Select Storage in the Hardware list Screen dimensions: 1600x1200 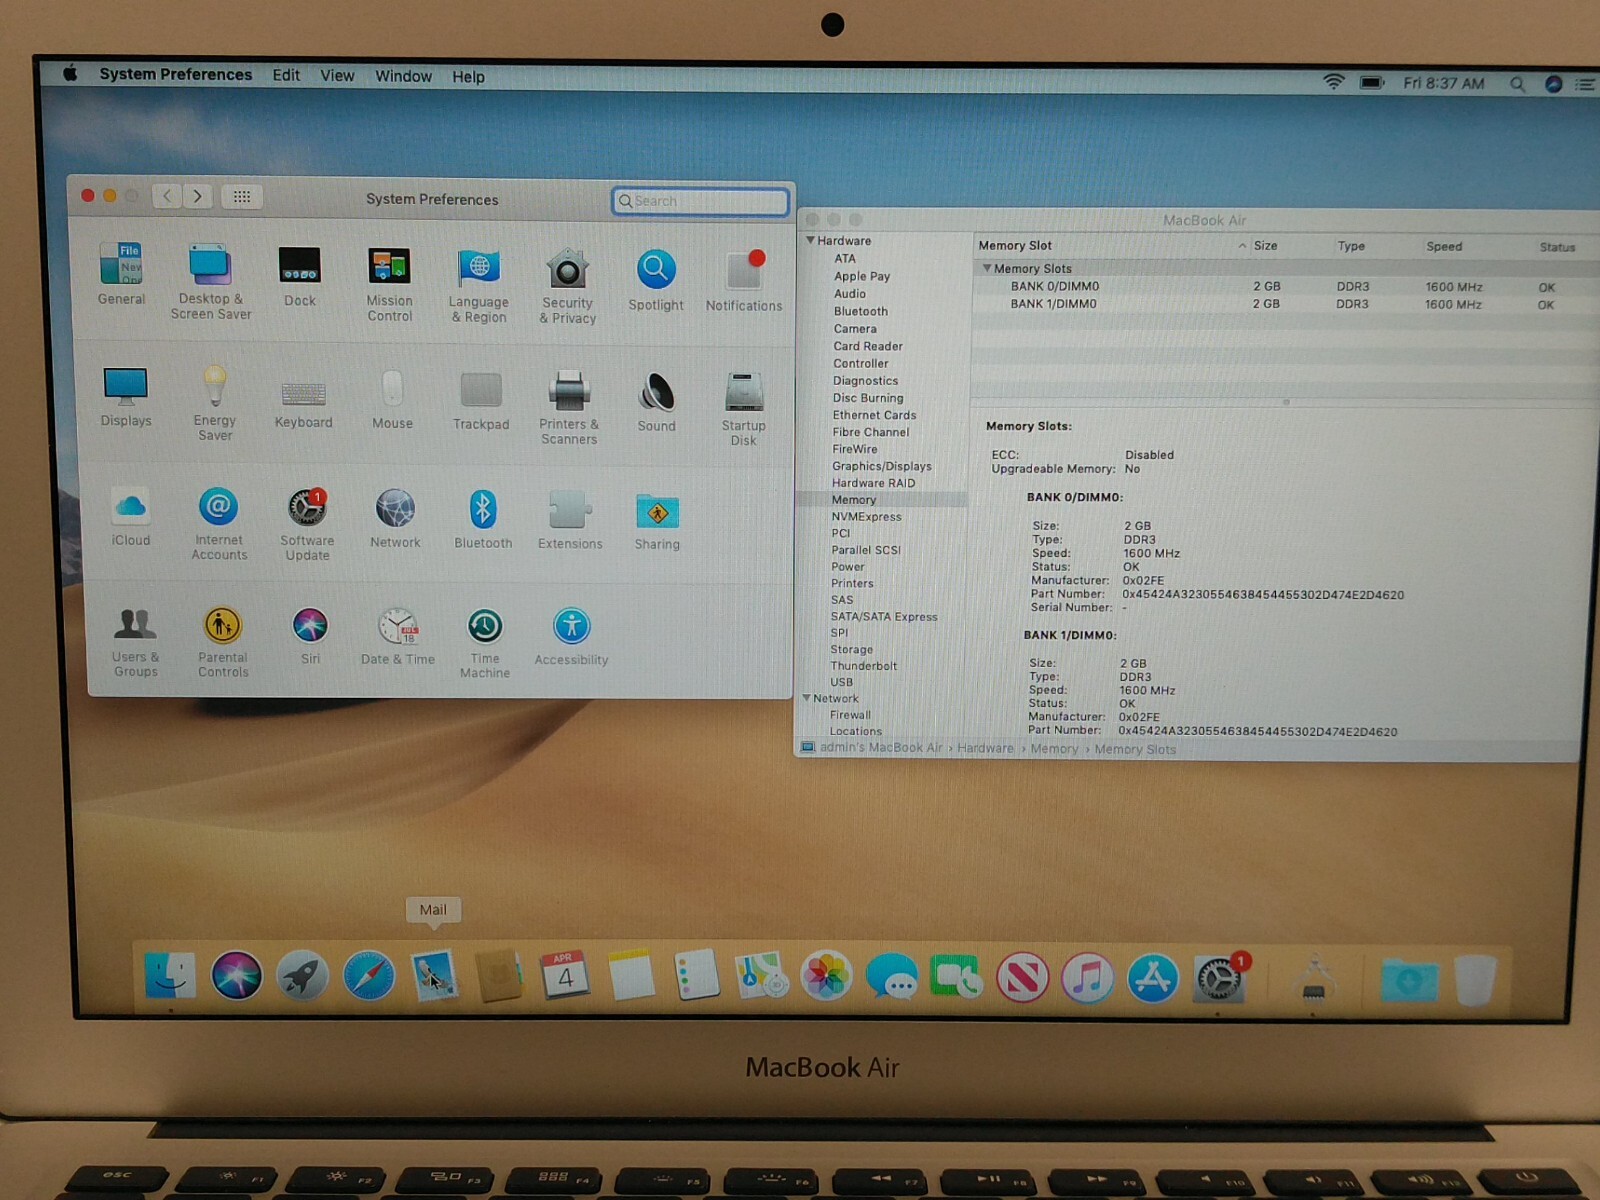(852, 649)
